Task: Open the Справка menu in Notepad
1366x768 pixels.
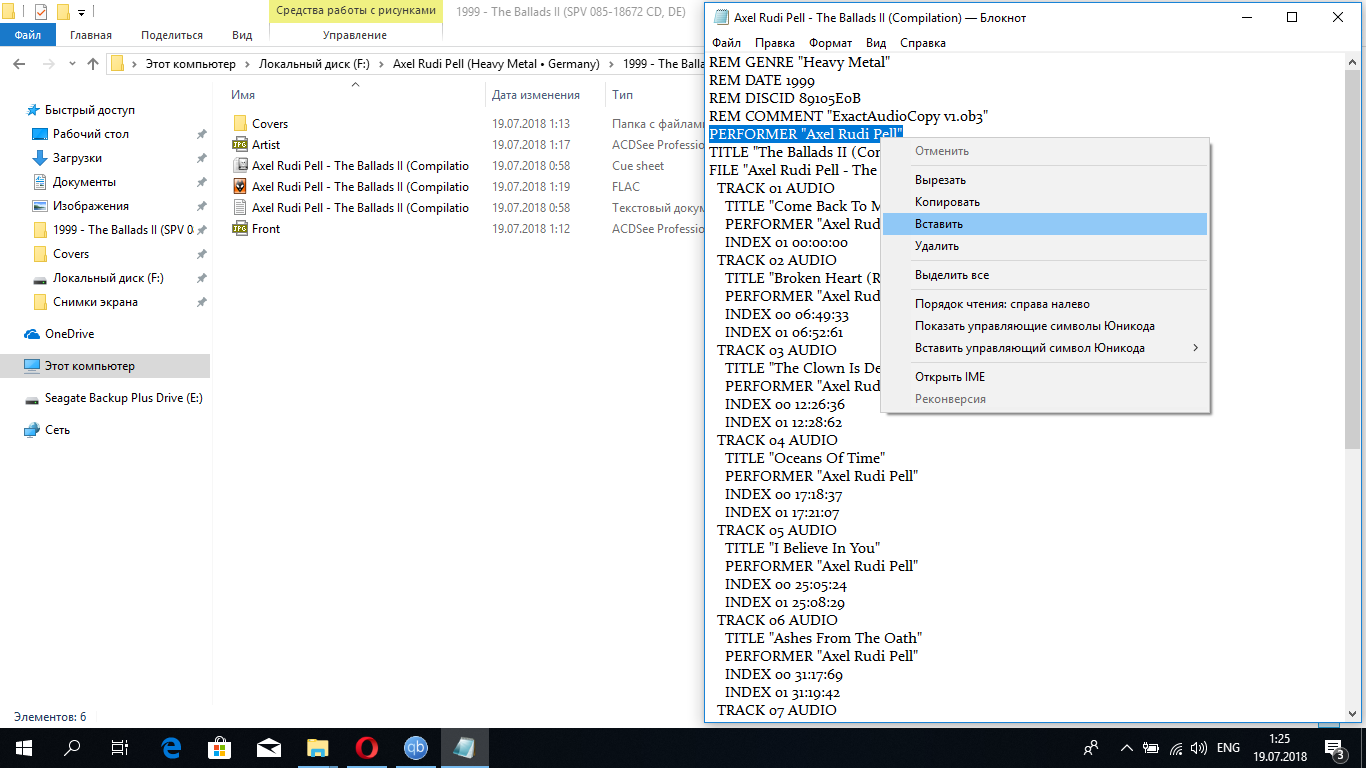Action: point(922,43)
